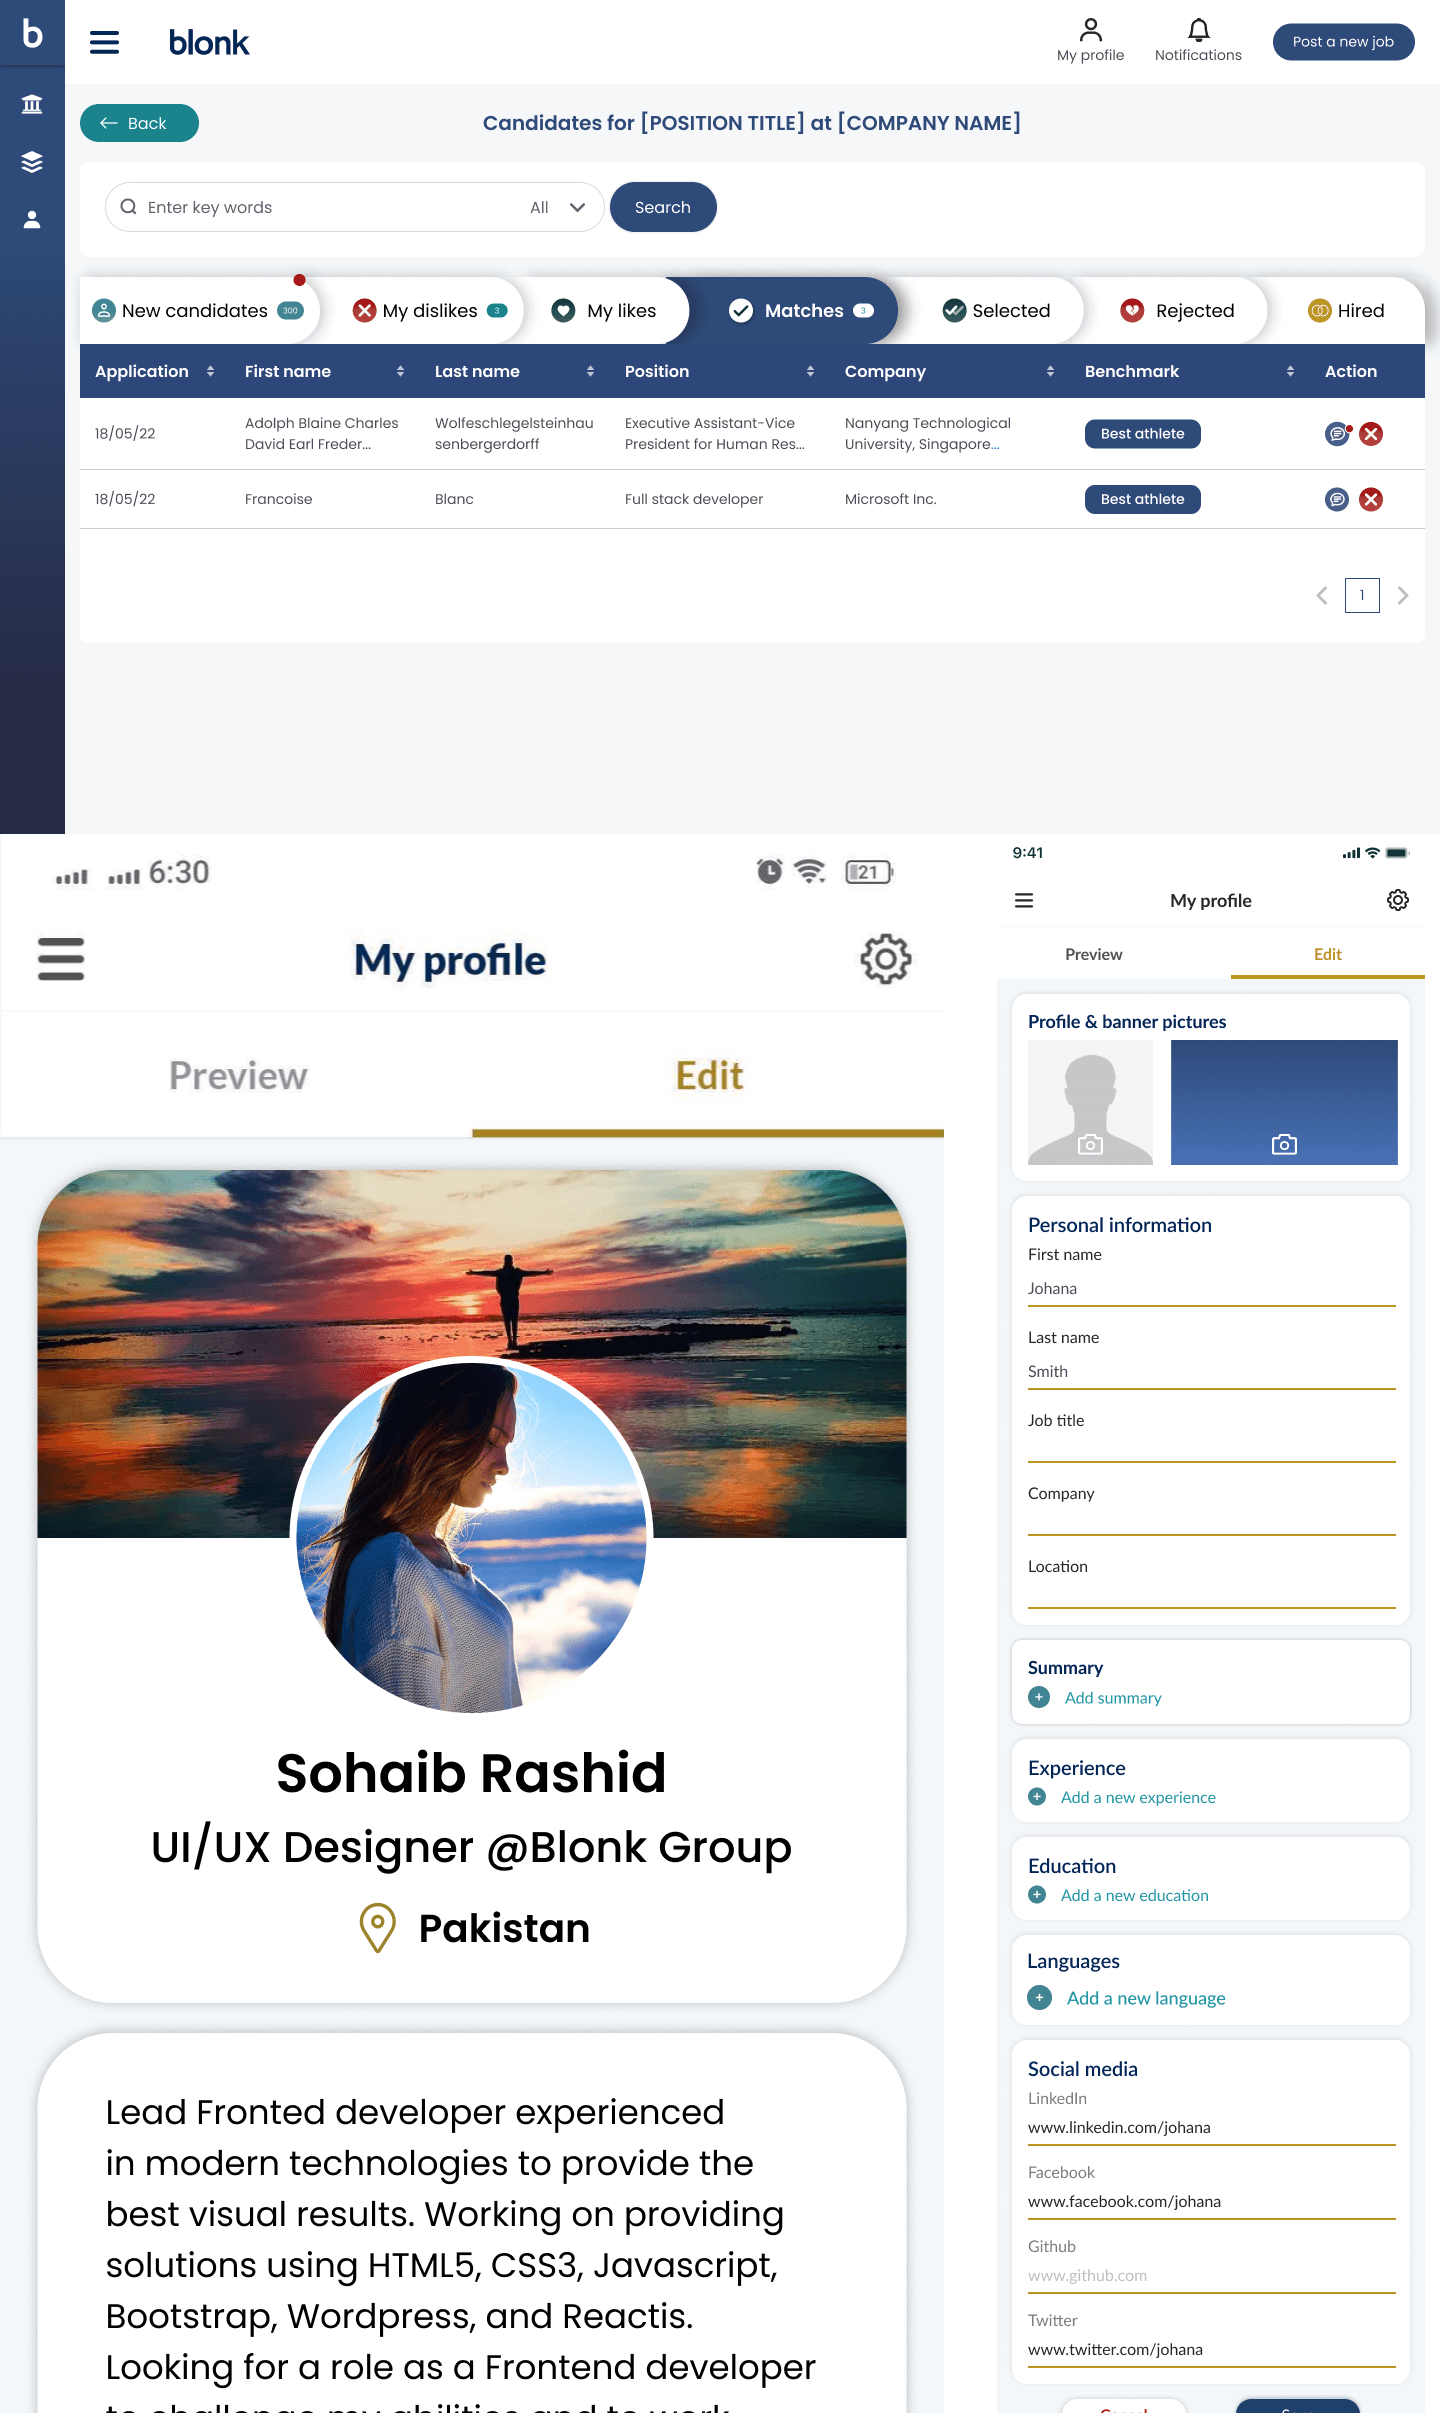
Task: Click plus icon beside Add summary
Action: [1039, 1697]
